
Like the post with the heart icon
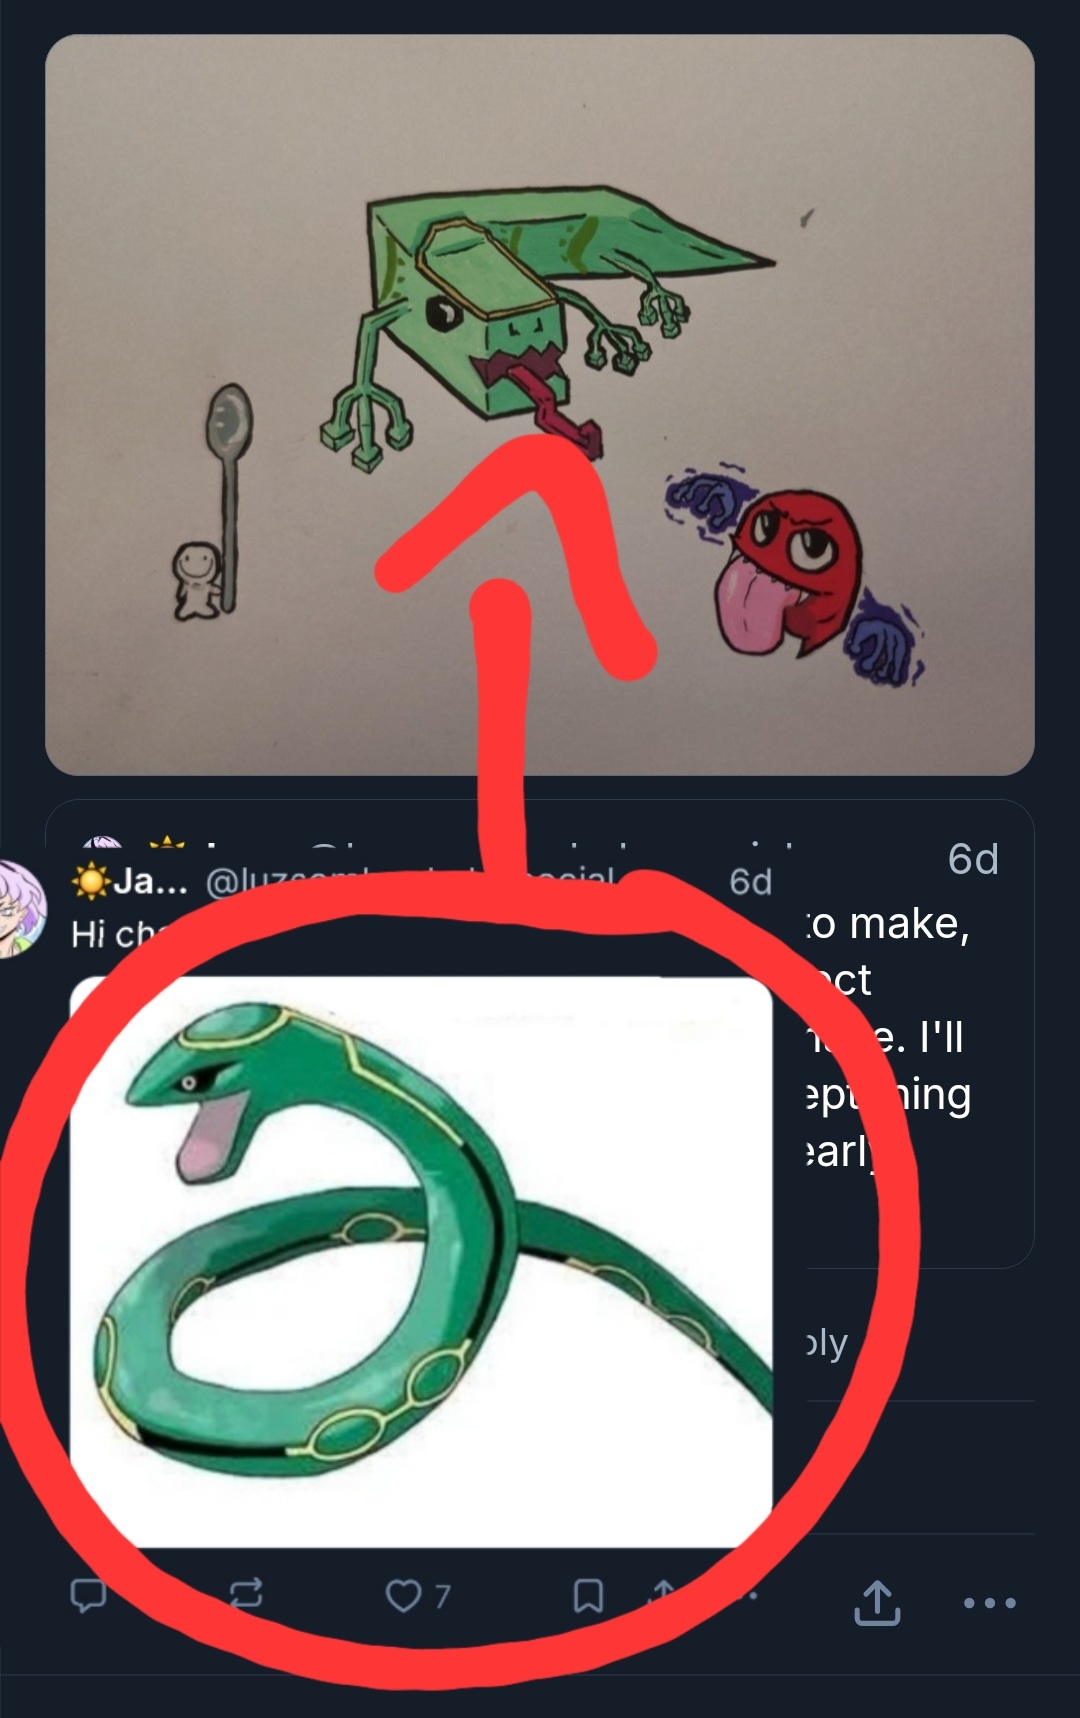pyautogui.click(x=403, y=1595)
